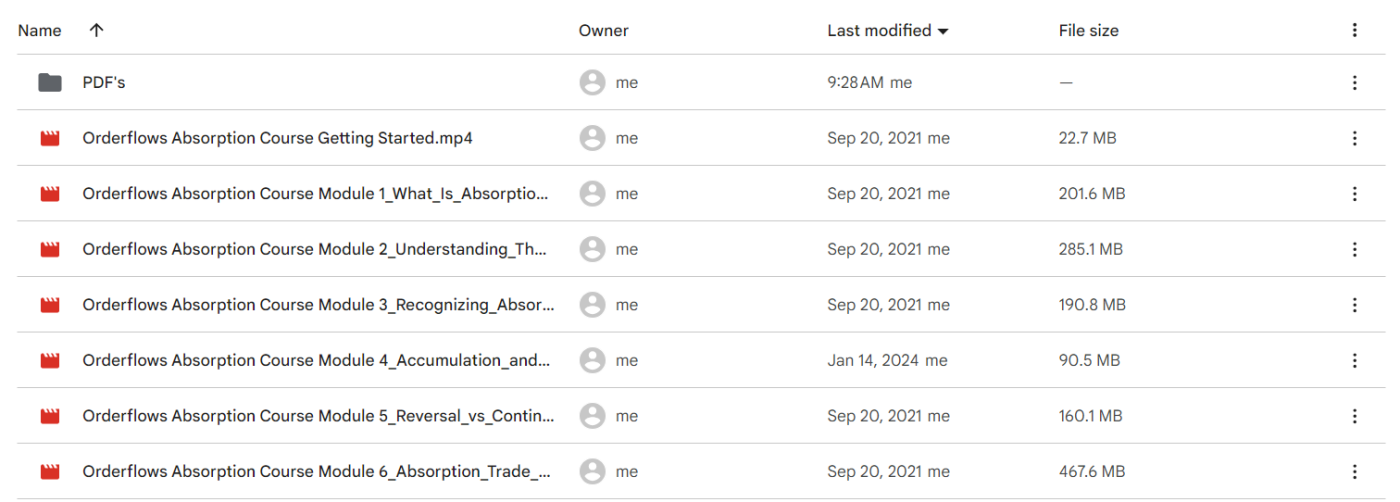Click the video icon for Getting Started.mp4
The image size is (1400, 502).
point(50,139)
